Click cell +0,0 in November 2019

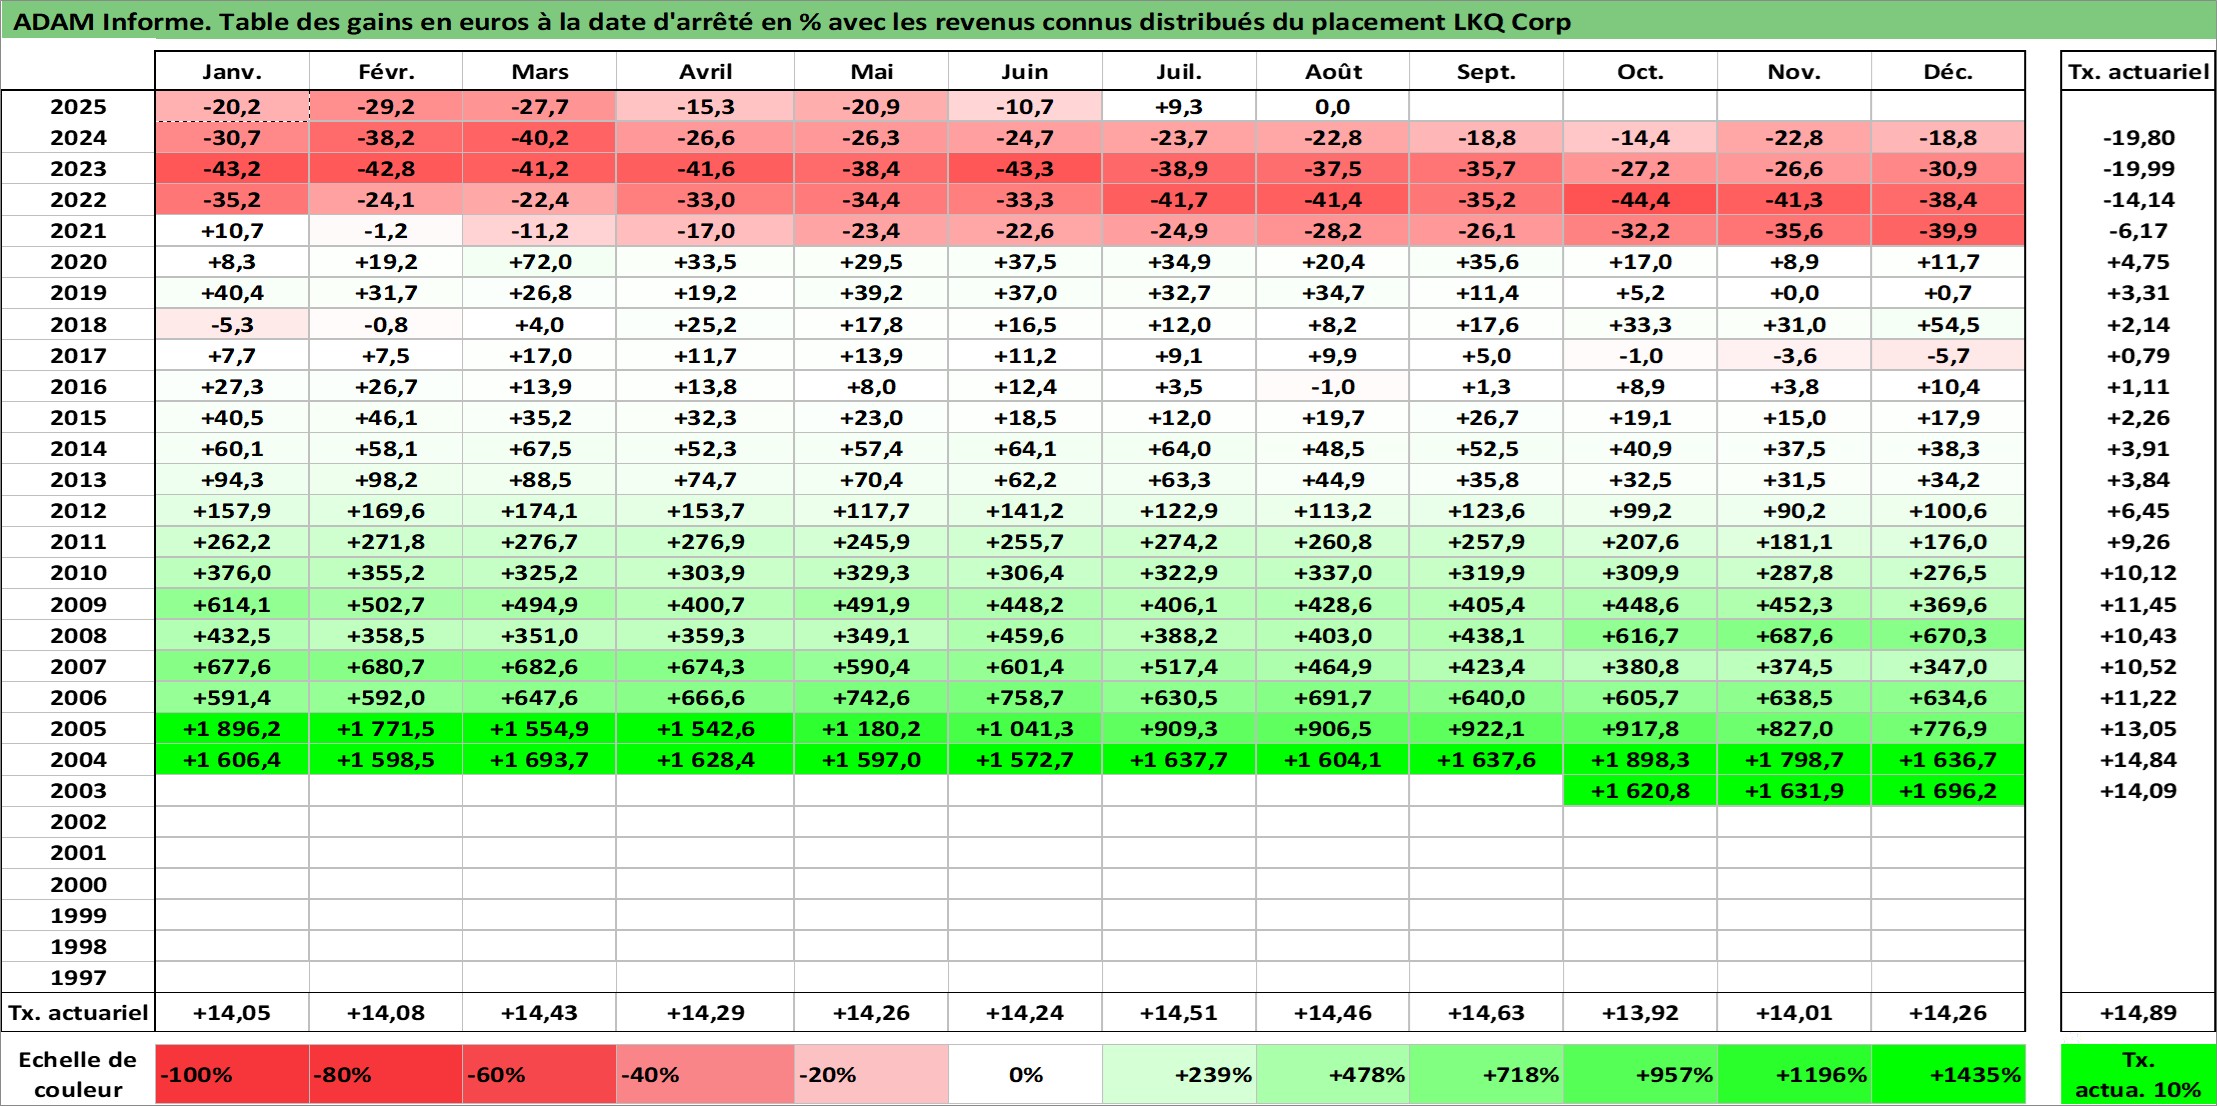(x=1794, y=293)
